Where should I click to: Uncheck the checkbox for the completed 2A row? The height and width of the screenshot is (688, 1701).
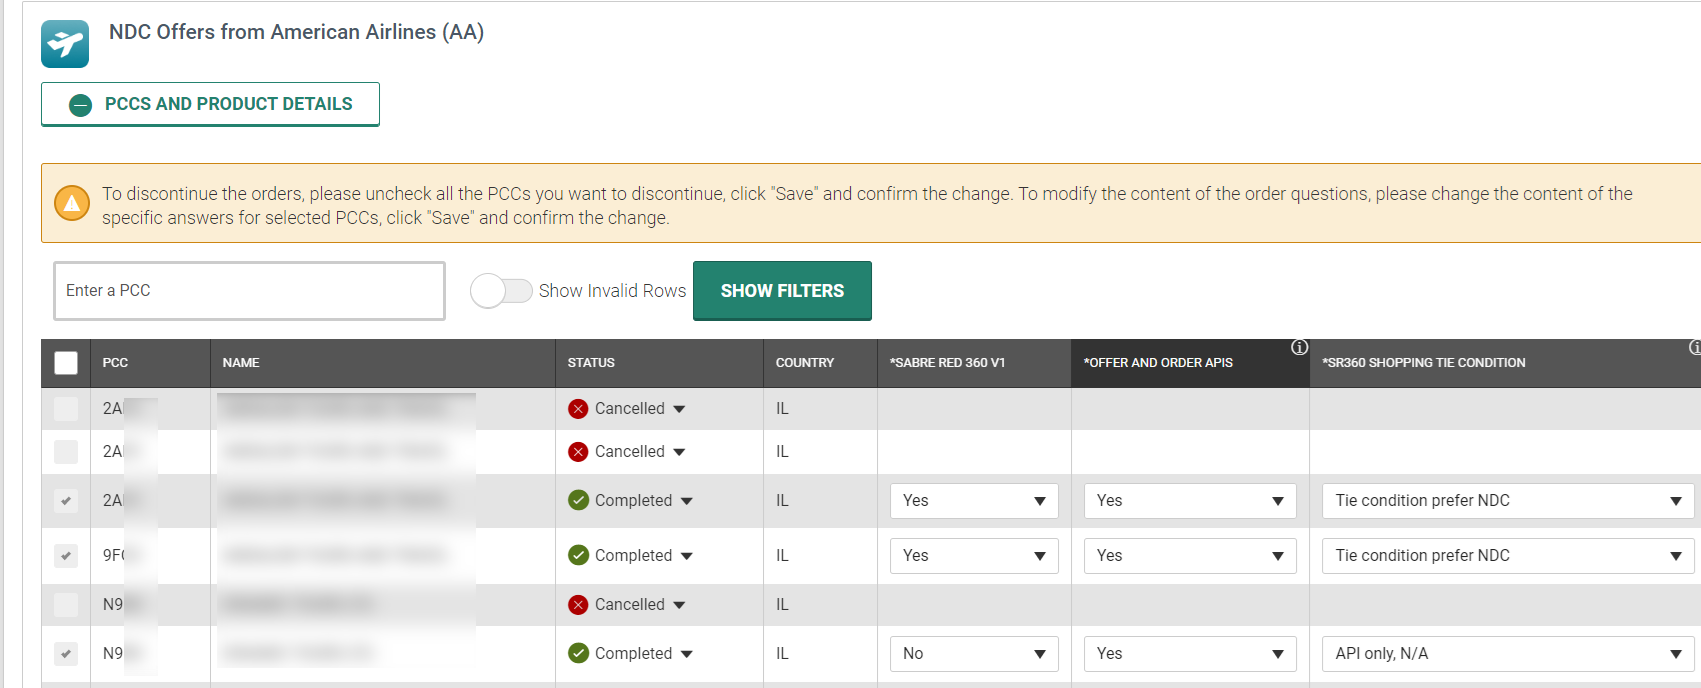[66, 501]
